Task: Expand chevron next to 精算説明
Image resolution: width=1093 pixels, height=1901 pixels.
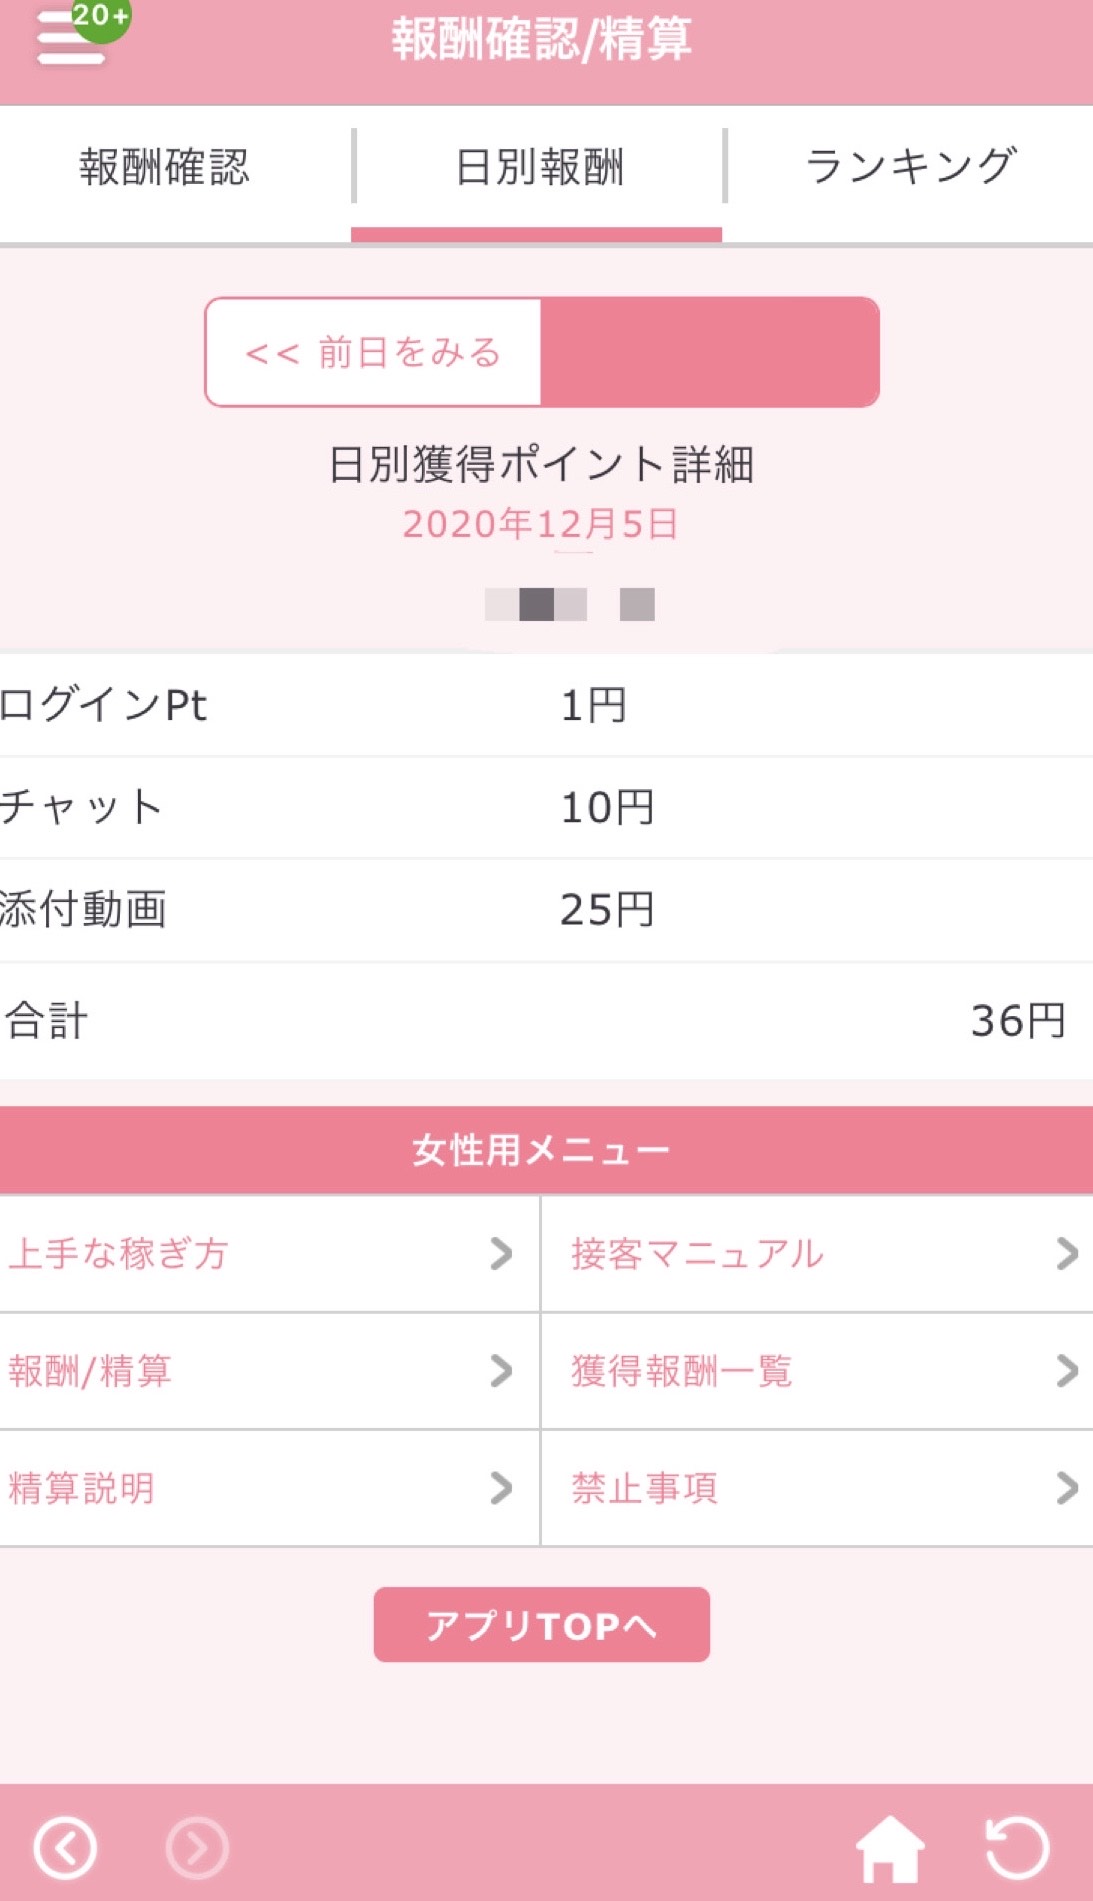Action: [501, 1488]
